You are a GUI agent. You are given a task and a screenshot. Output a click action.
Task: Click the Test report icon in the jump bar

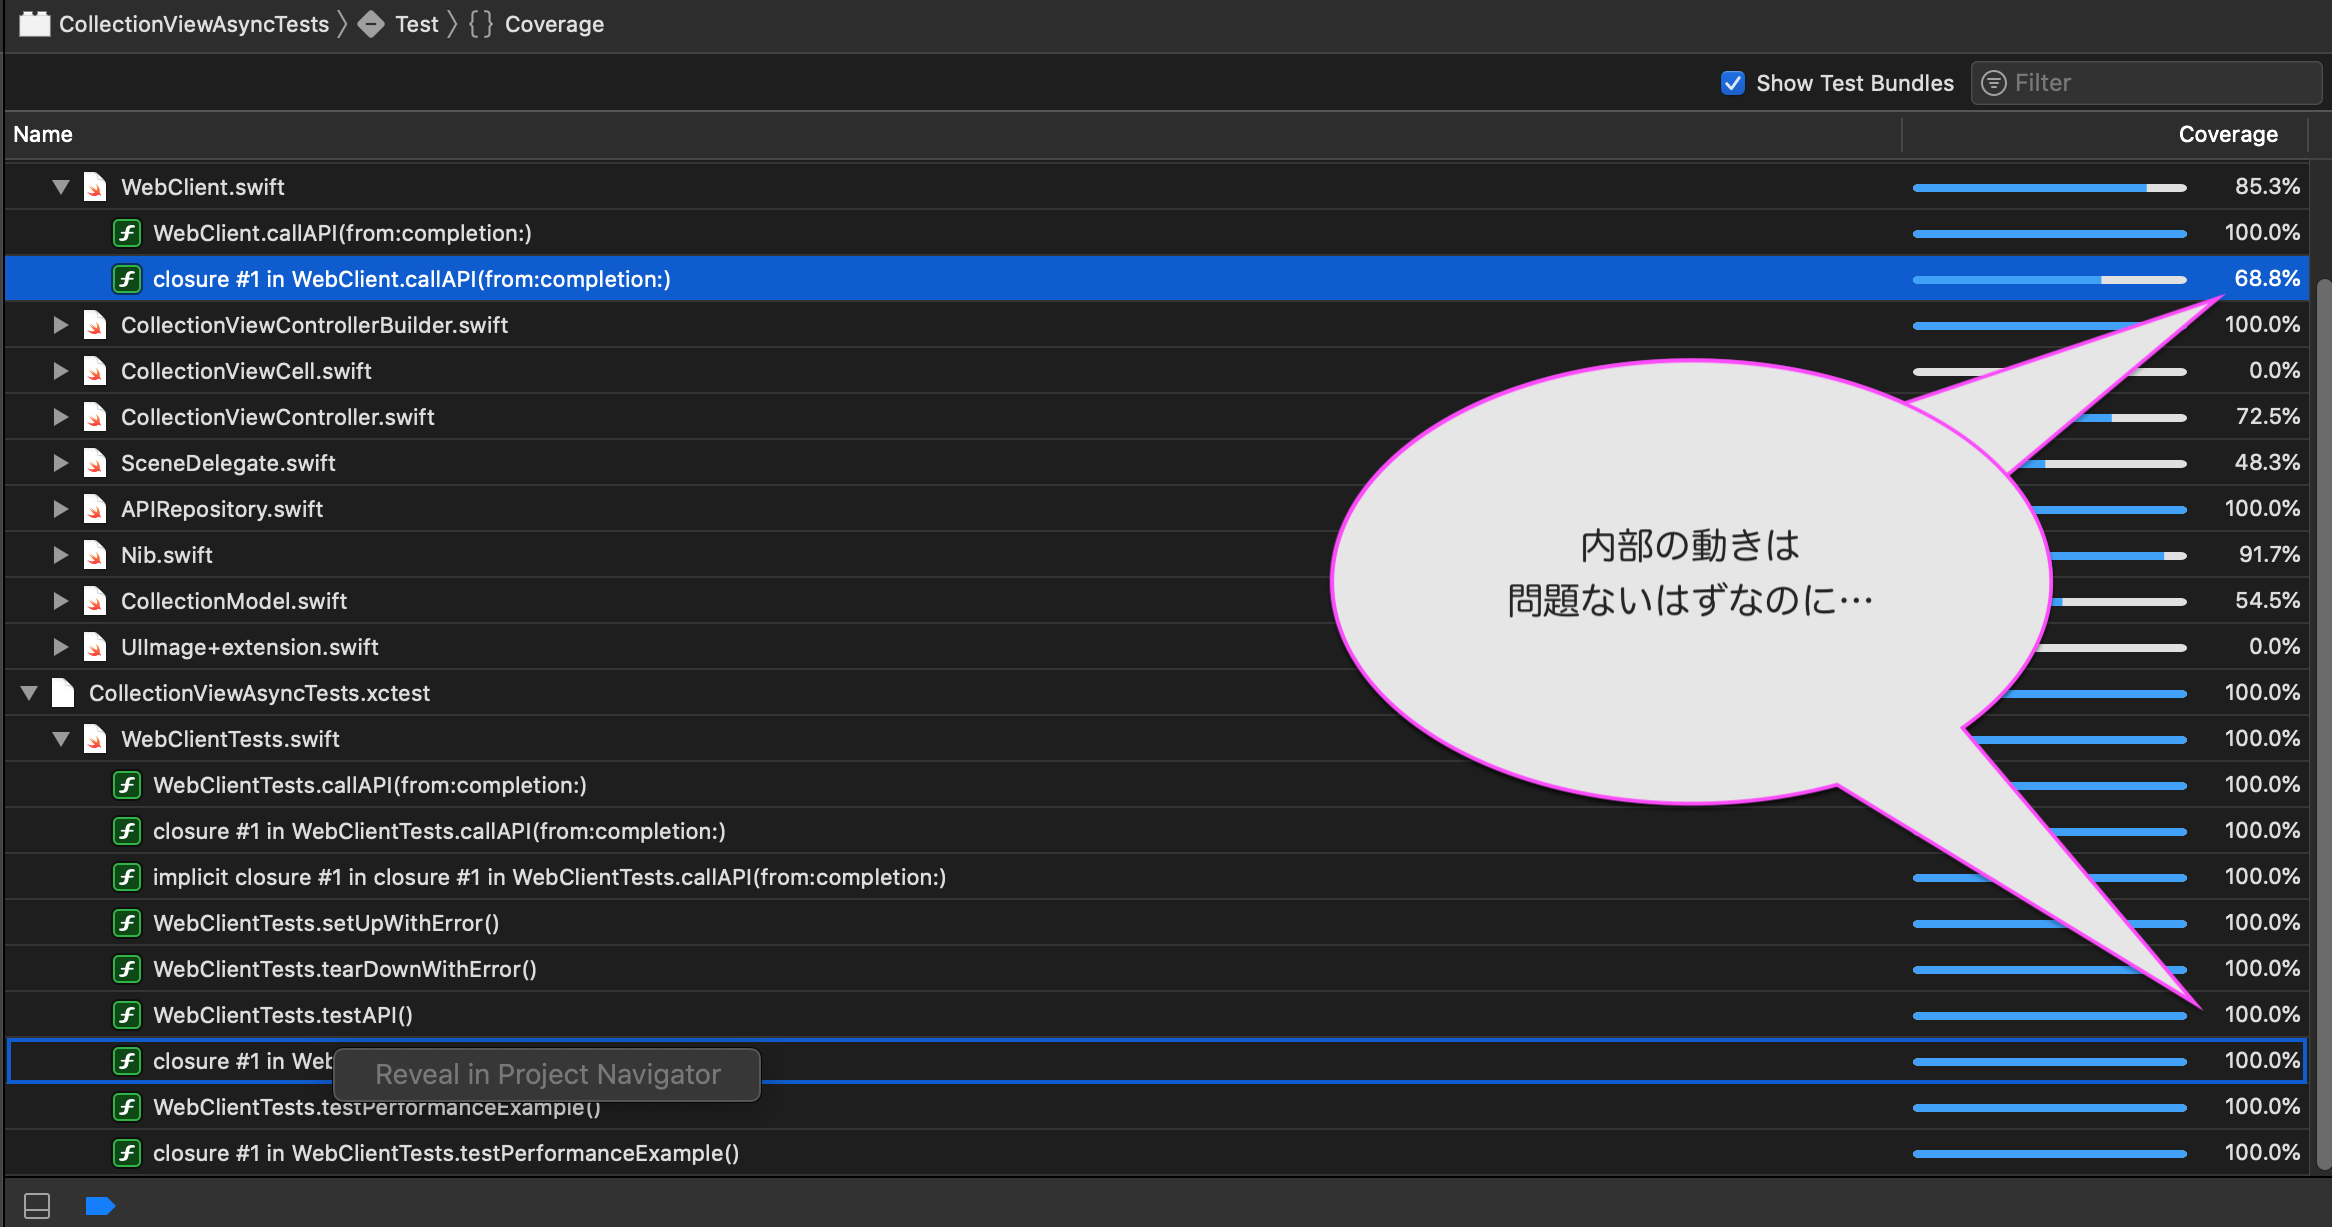[371, 23]
